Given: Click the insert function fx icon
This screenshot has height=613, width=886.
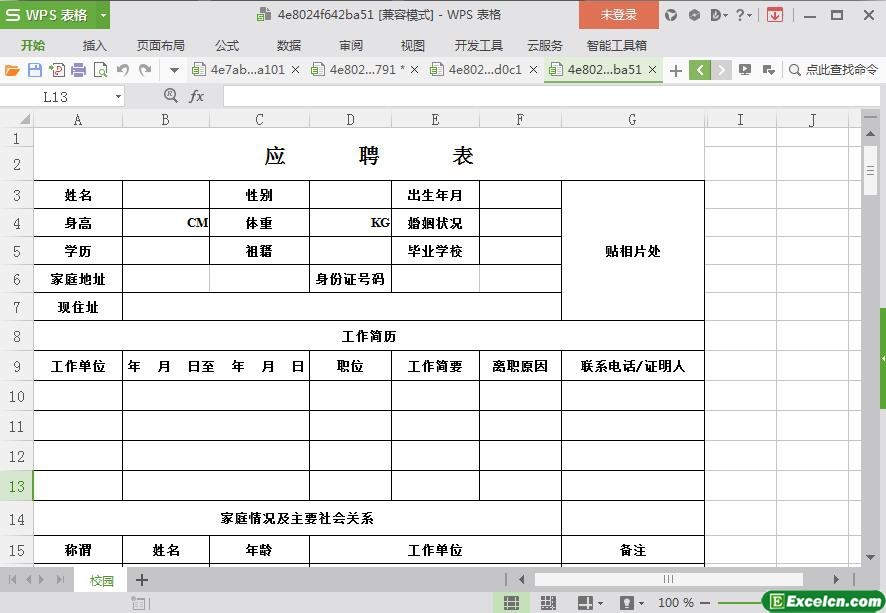Looking at the screenshot, I should [197, 96].
